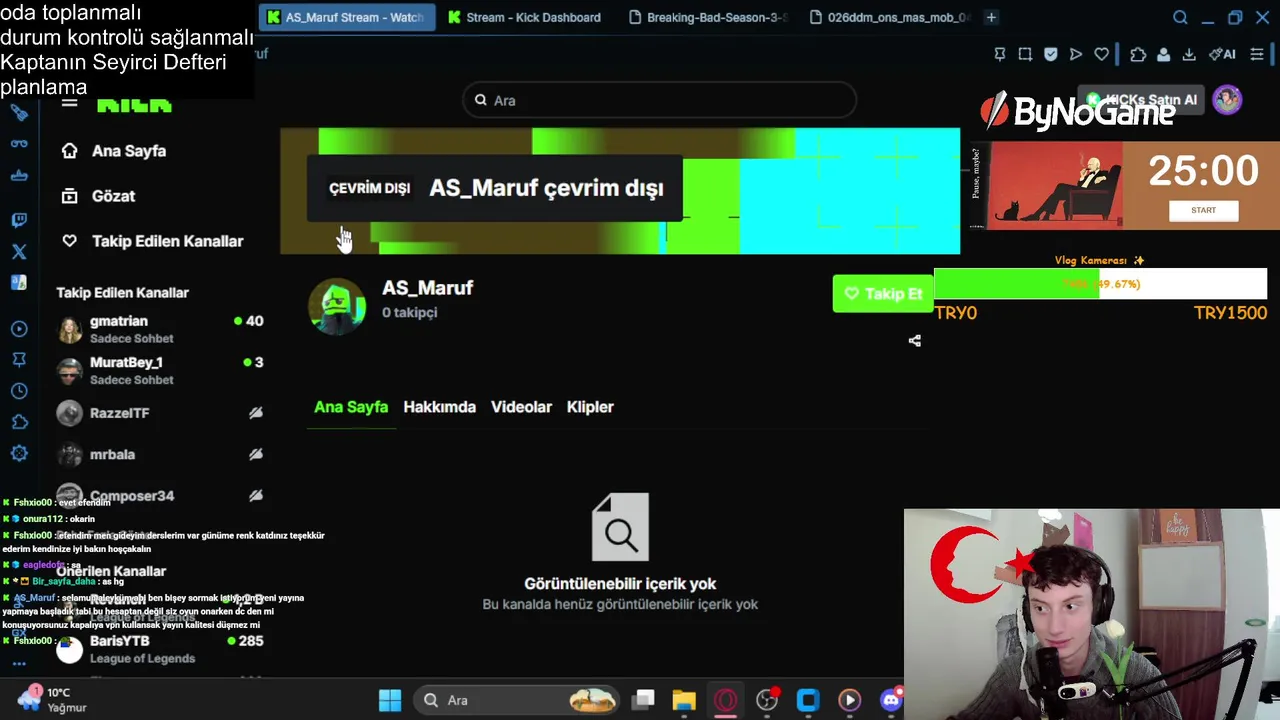Click the Kick search box Ara
1280x720 pixels.
pyautogui.click(x=659, y=100)
